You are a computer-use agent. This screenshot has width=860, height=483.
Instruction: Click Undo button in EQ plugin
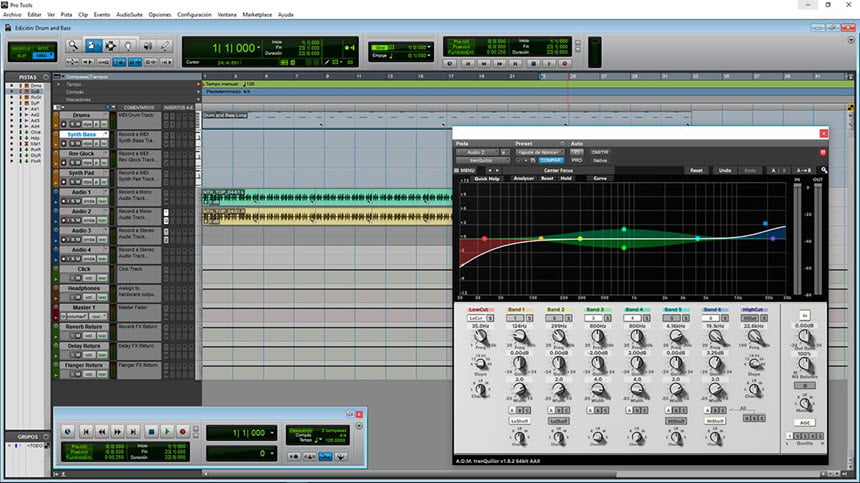pos(725,171)
